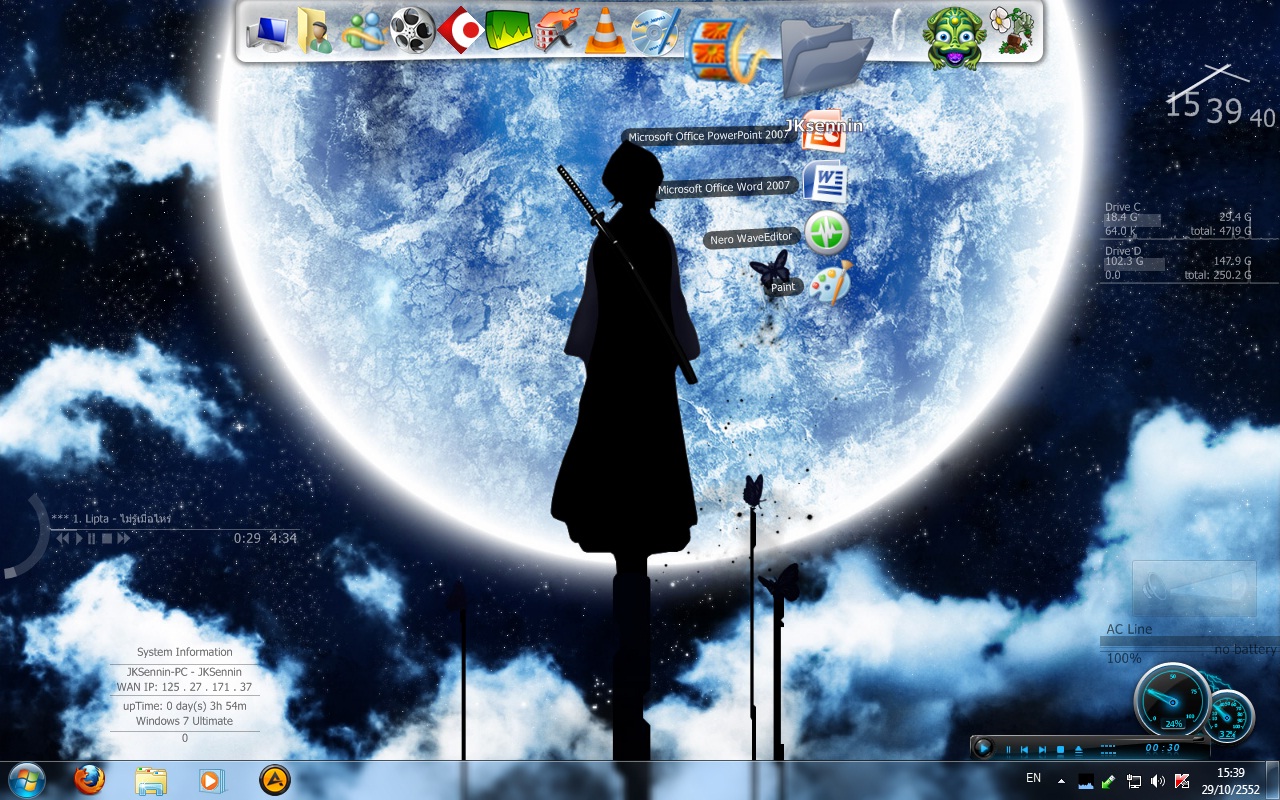Launch VLC media player cone in the dock
This screenshot has width=1280, height=800.
(x=605, y=30)
